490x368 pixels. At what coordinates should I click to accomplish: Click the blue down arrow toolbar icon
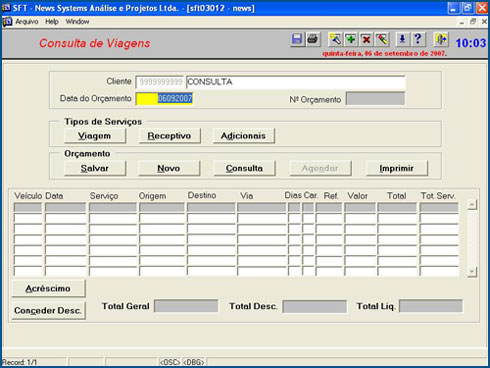click(x=402, y=39)
